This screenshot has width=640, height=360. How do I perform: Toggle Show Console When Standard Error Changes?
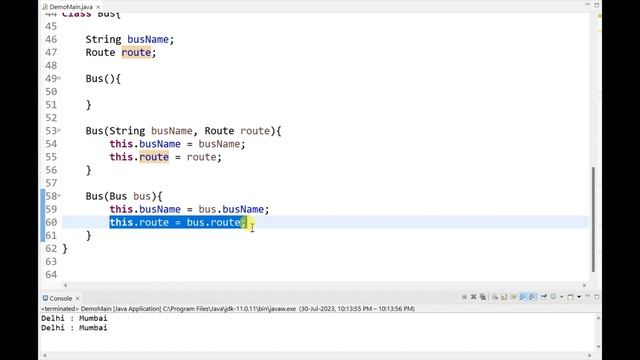(532, 297)
